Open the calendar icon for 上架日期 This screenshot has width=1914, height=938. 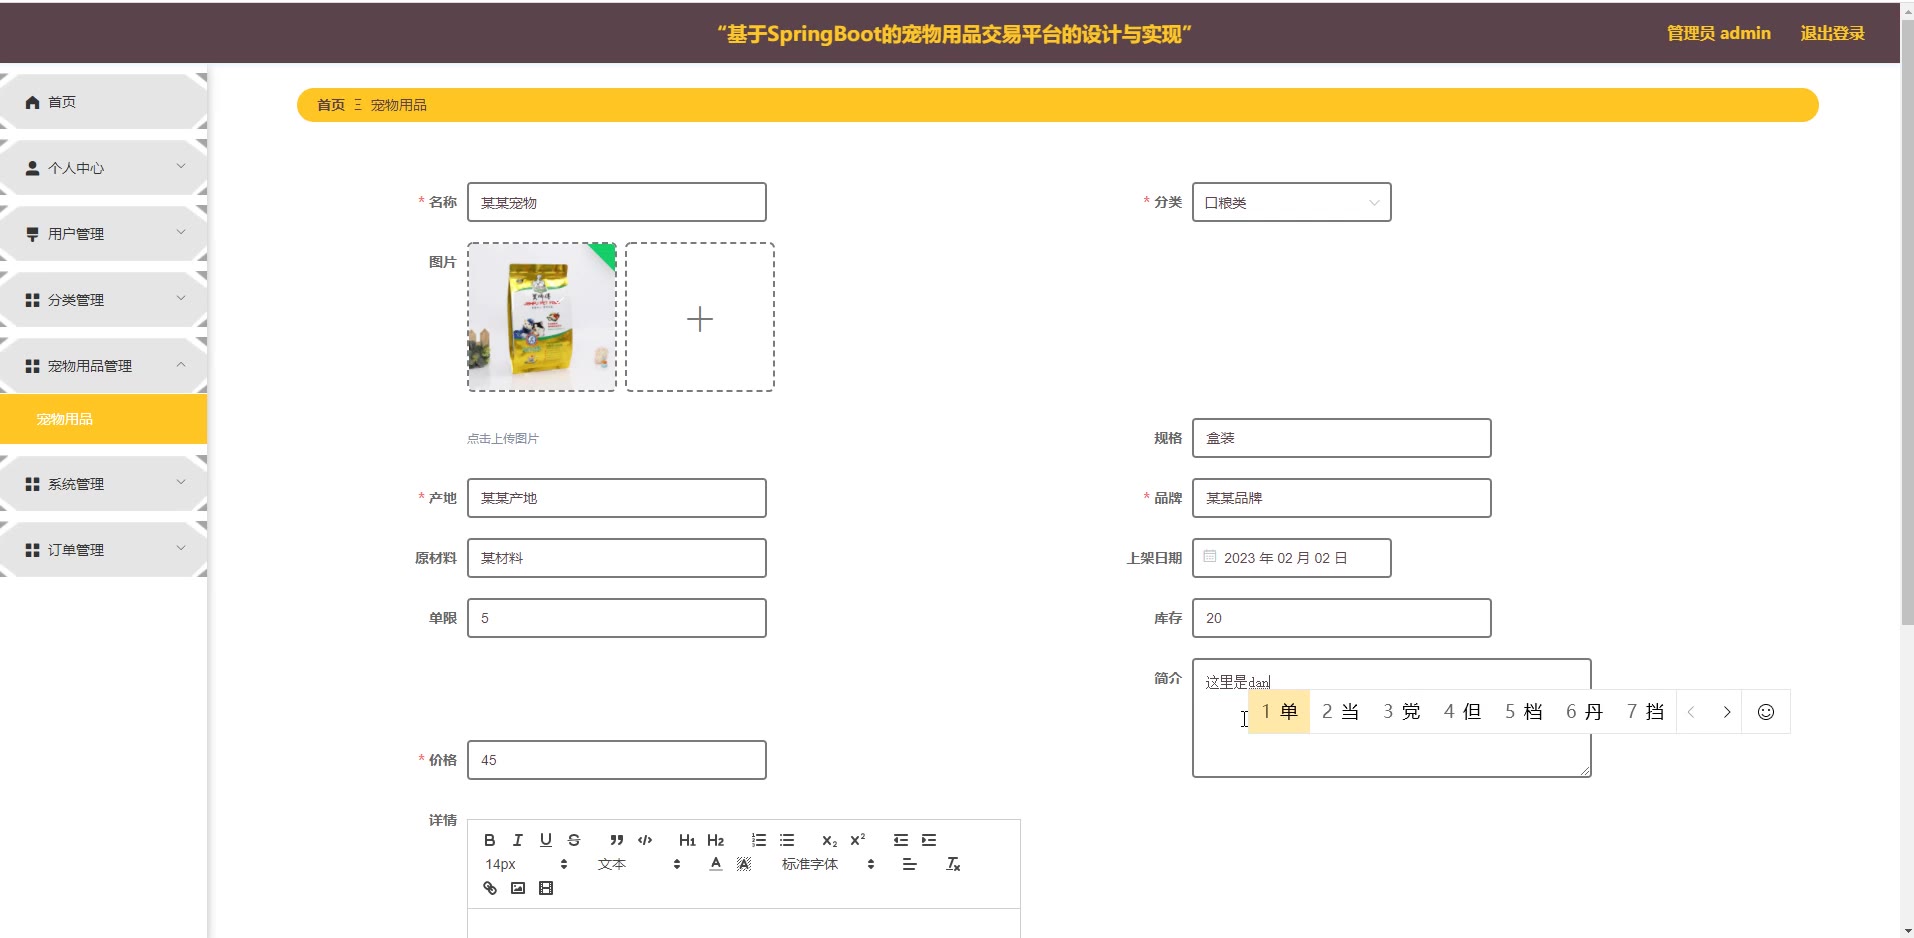click(1210, 557)
